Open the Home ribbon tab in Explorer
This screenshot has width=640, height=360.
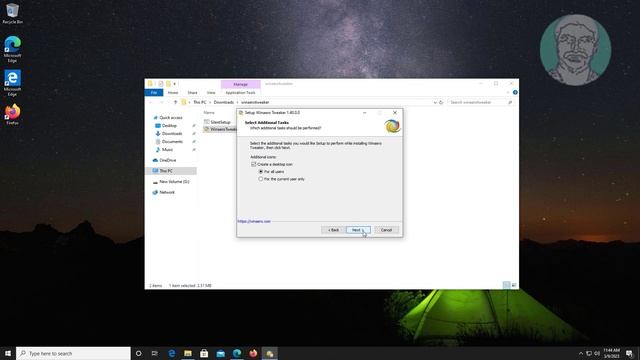[173, 93]
